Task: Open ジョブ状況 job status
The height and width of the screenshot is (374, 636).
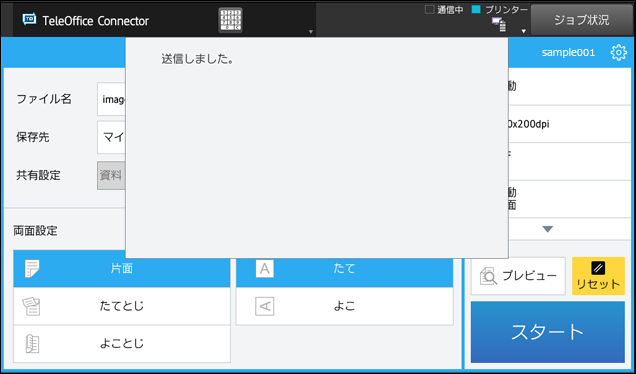Action: point(582,20)
